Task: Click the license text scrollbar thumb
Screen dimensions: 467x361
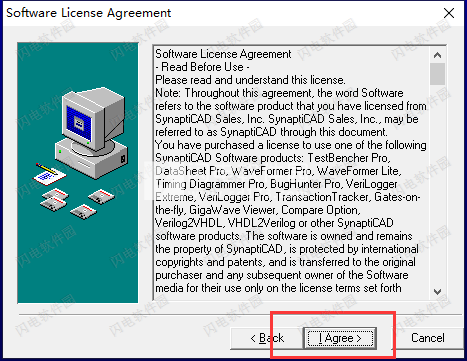Action: pyautogui.click(x=437, y=74)
